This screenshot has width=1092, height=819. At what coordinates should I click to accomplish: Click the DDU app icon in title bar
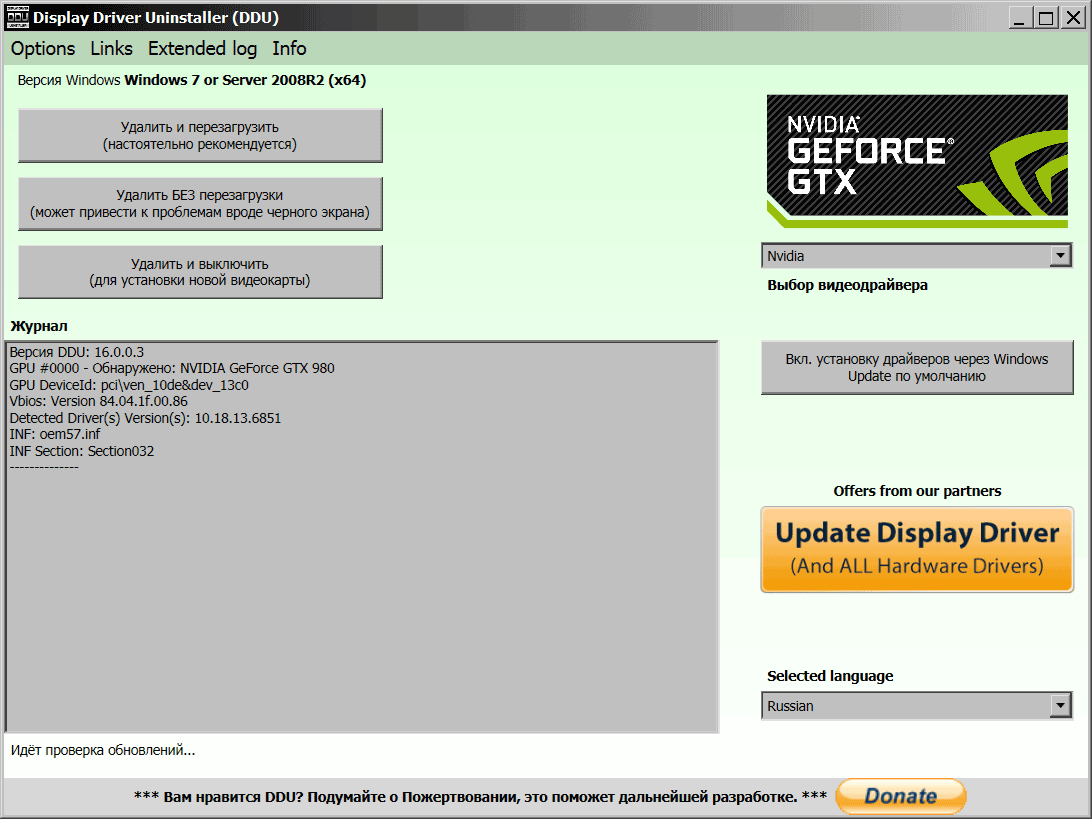coord(18,17)
